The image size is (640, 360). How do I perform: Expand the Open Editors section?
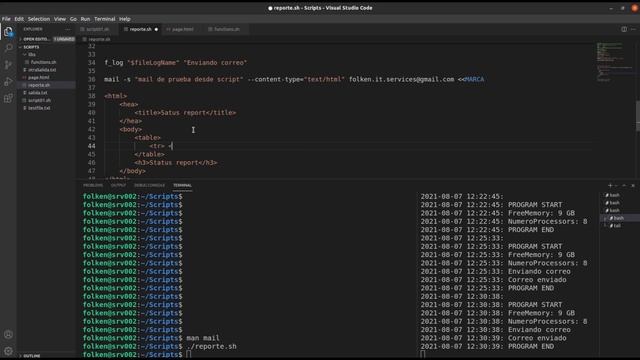(x=36, y=39)
